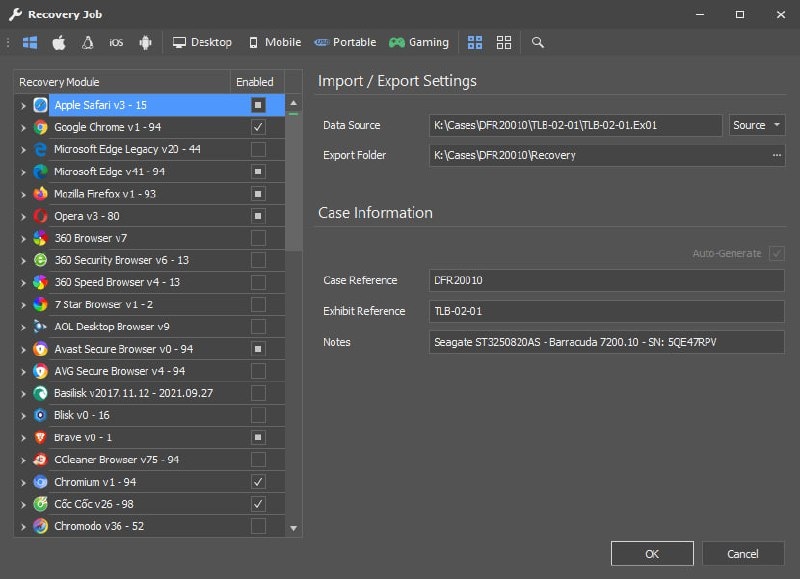
Task: Click the CCleaner Browser icon
Action: click(40, 460)
